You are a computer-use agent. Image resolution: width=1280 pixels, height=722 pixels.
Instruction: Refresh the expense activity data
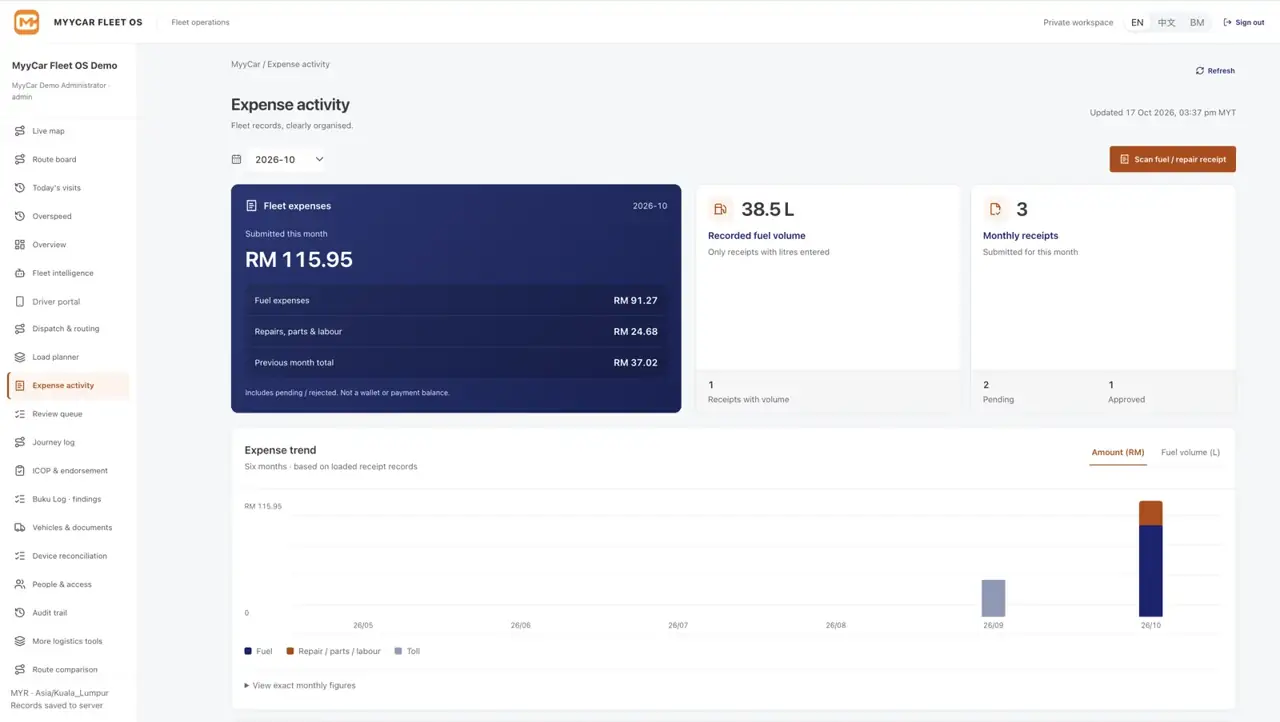(1215, 71)
